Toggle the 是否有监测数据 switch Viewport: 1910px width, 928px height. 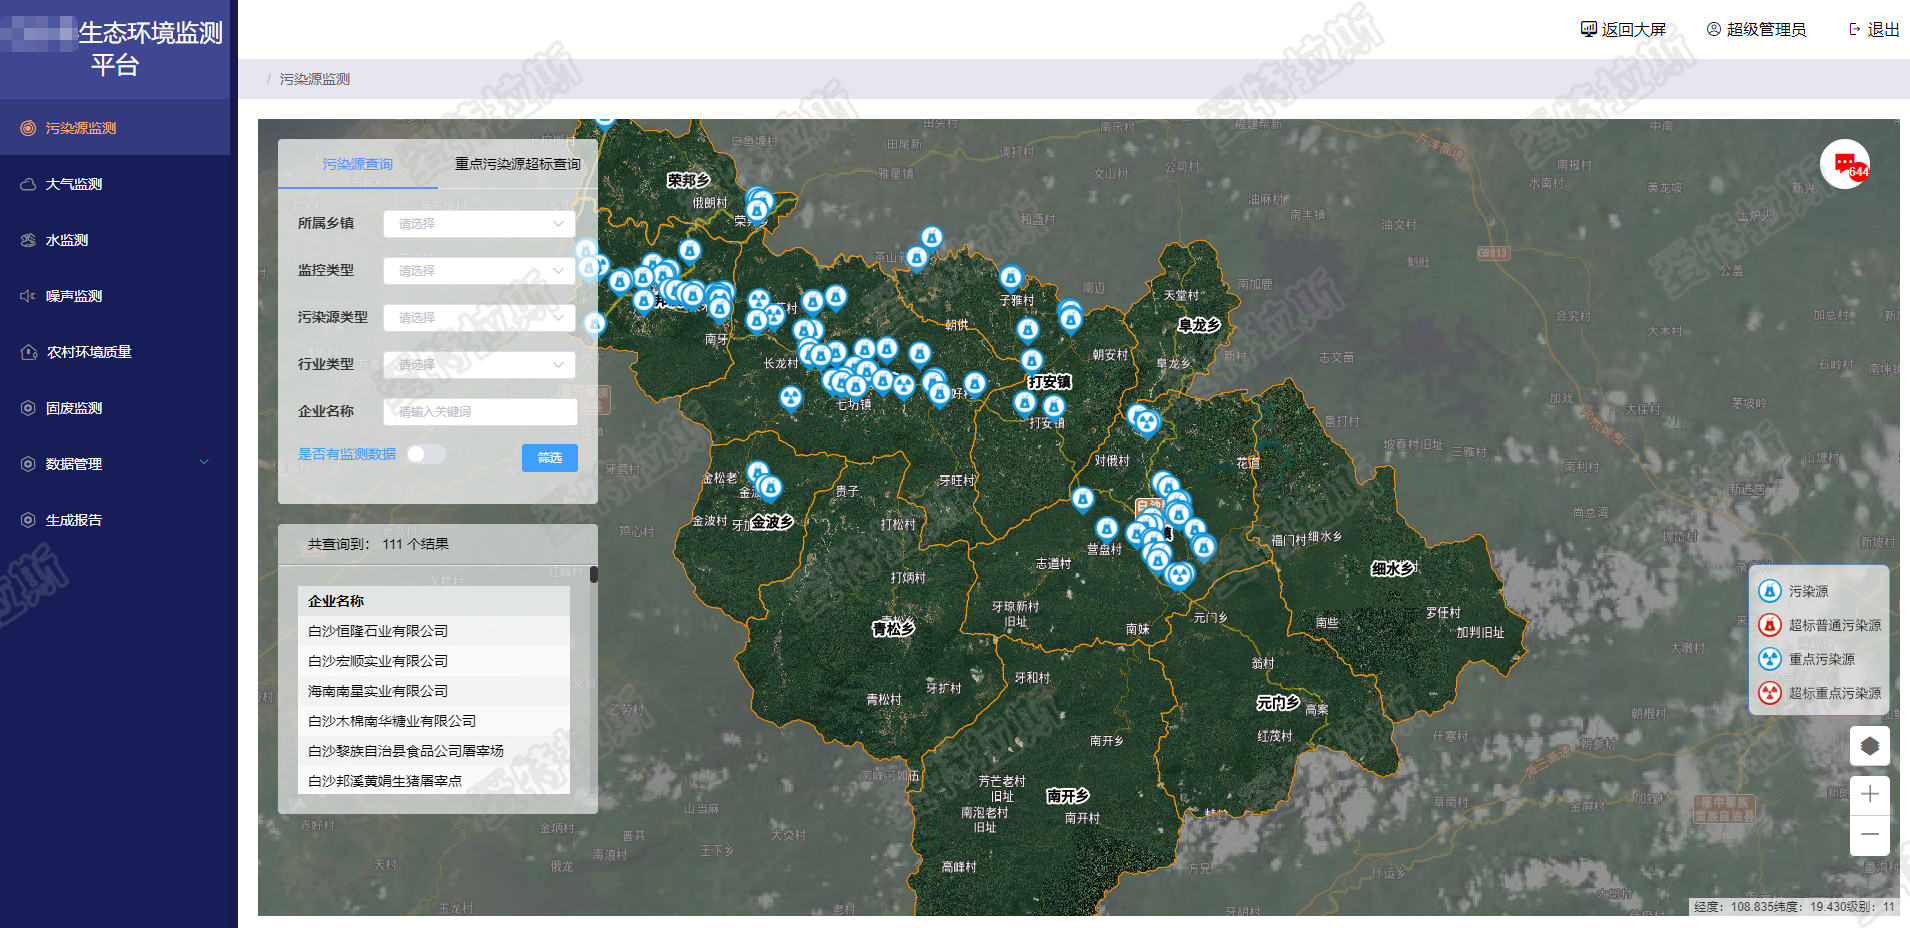click(x=426, y=454)
